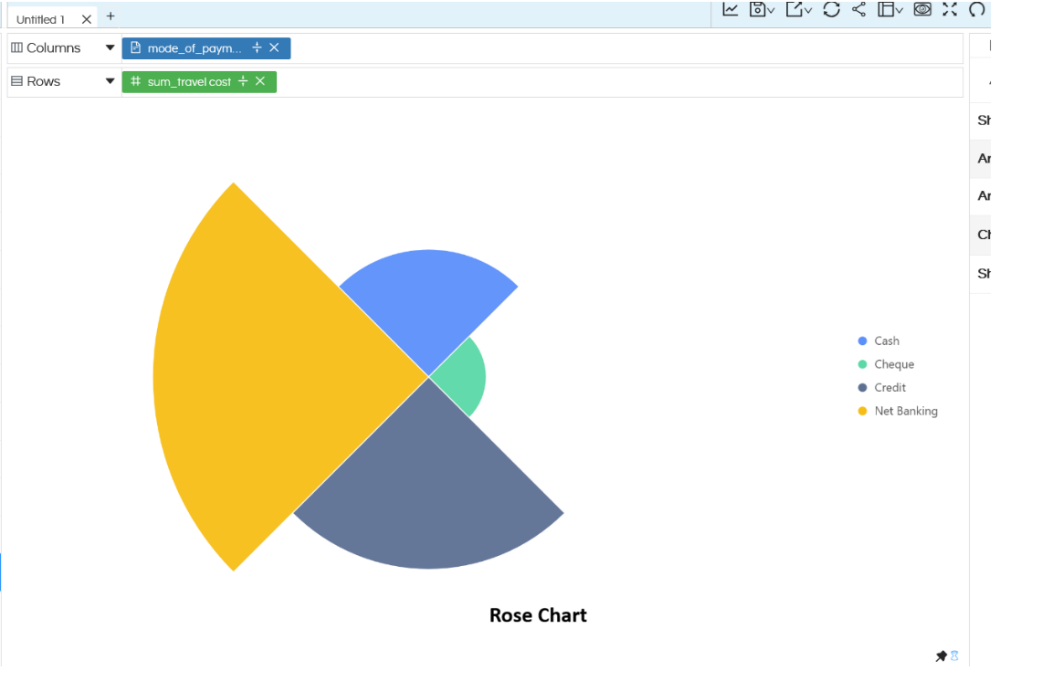Image resolution: width=1052 pixels, height=681 pixels.
Task: Open the Rows dropdown arrow
Action: pyautogui.click(x=108, y=81)
